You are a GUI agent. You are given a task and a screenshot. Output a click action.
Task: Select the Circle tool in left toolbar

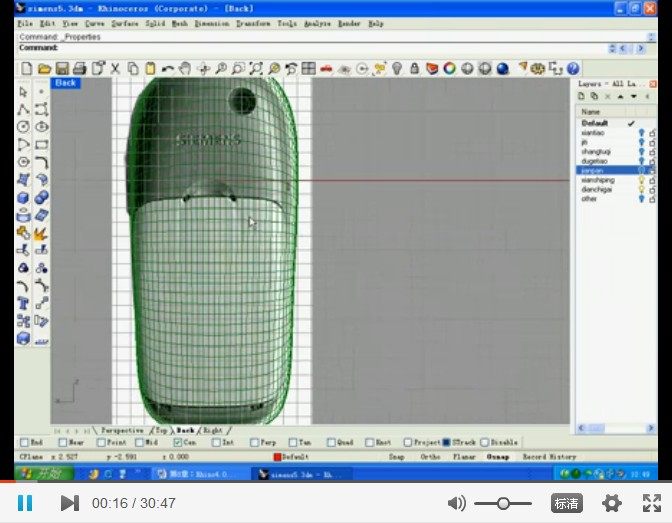click(24, 127)
